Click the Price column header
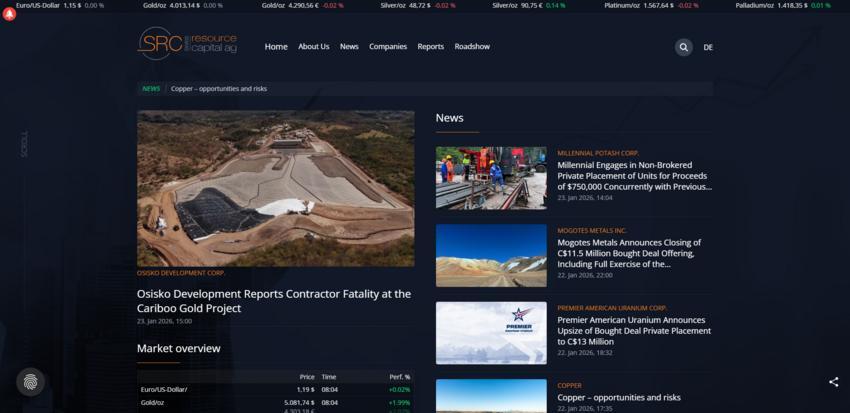This screenshot has height=413, width=850. pyautogui.click(x=307, y=377)
